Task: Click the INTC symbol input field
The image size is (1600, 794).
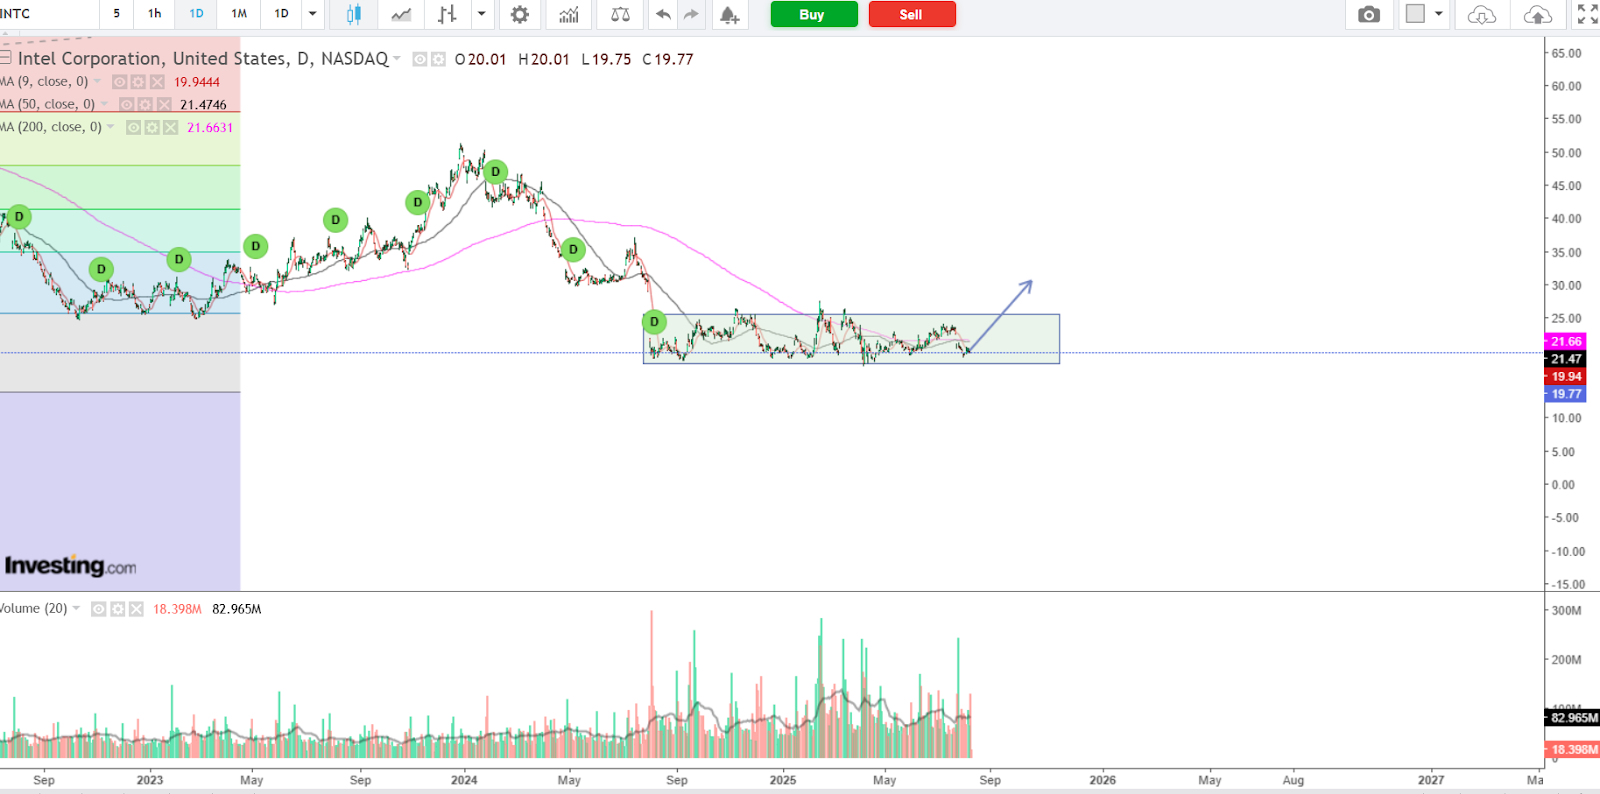Action: 45,14
